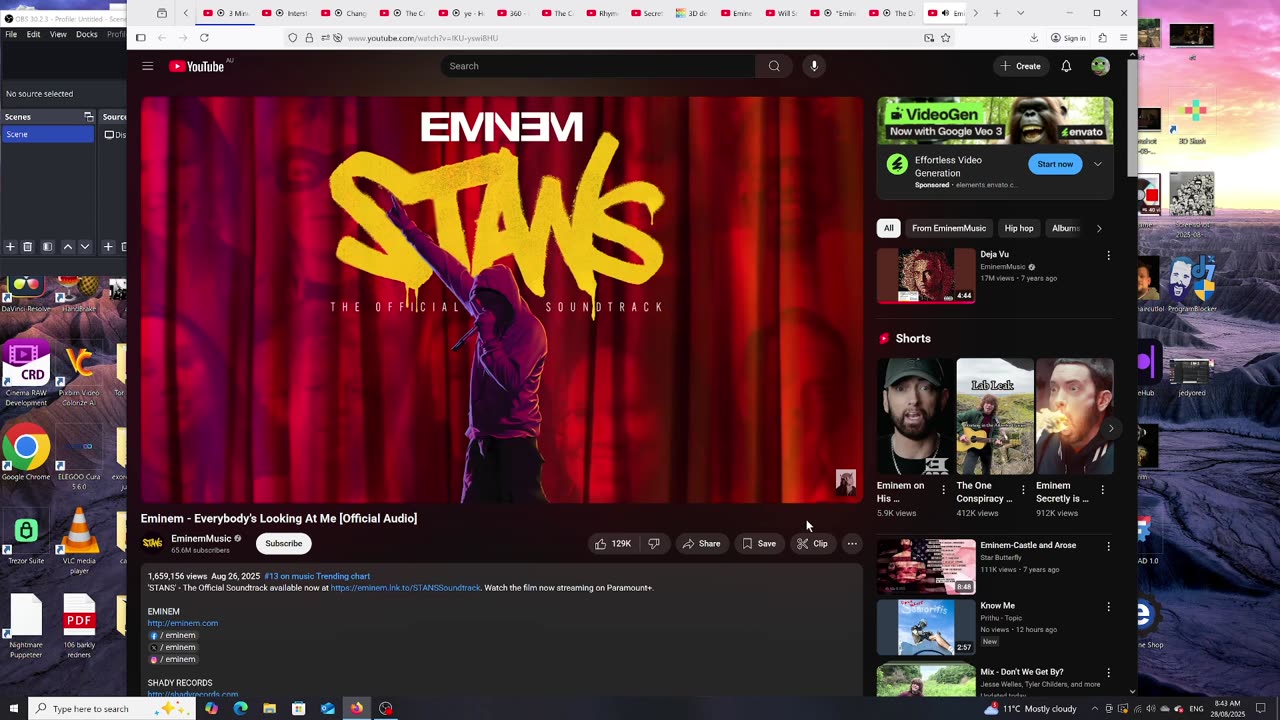This screenshot has width=1280, height=720.
Task: Select the Hip hop filter chip
Action: (x=1019, y=228)
